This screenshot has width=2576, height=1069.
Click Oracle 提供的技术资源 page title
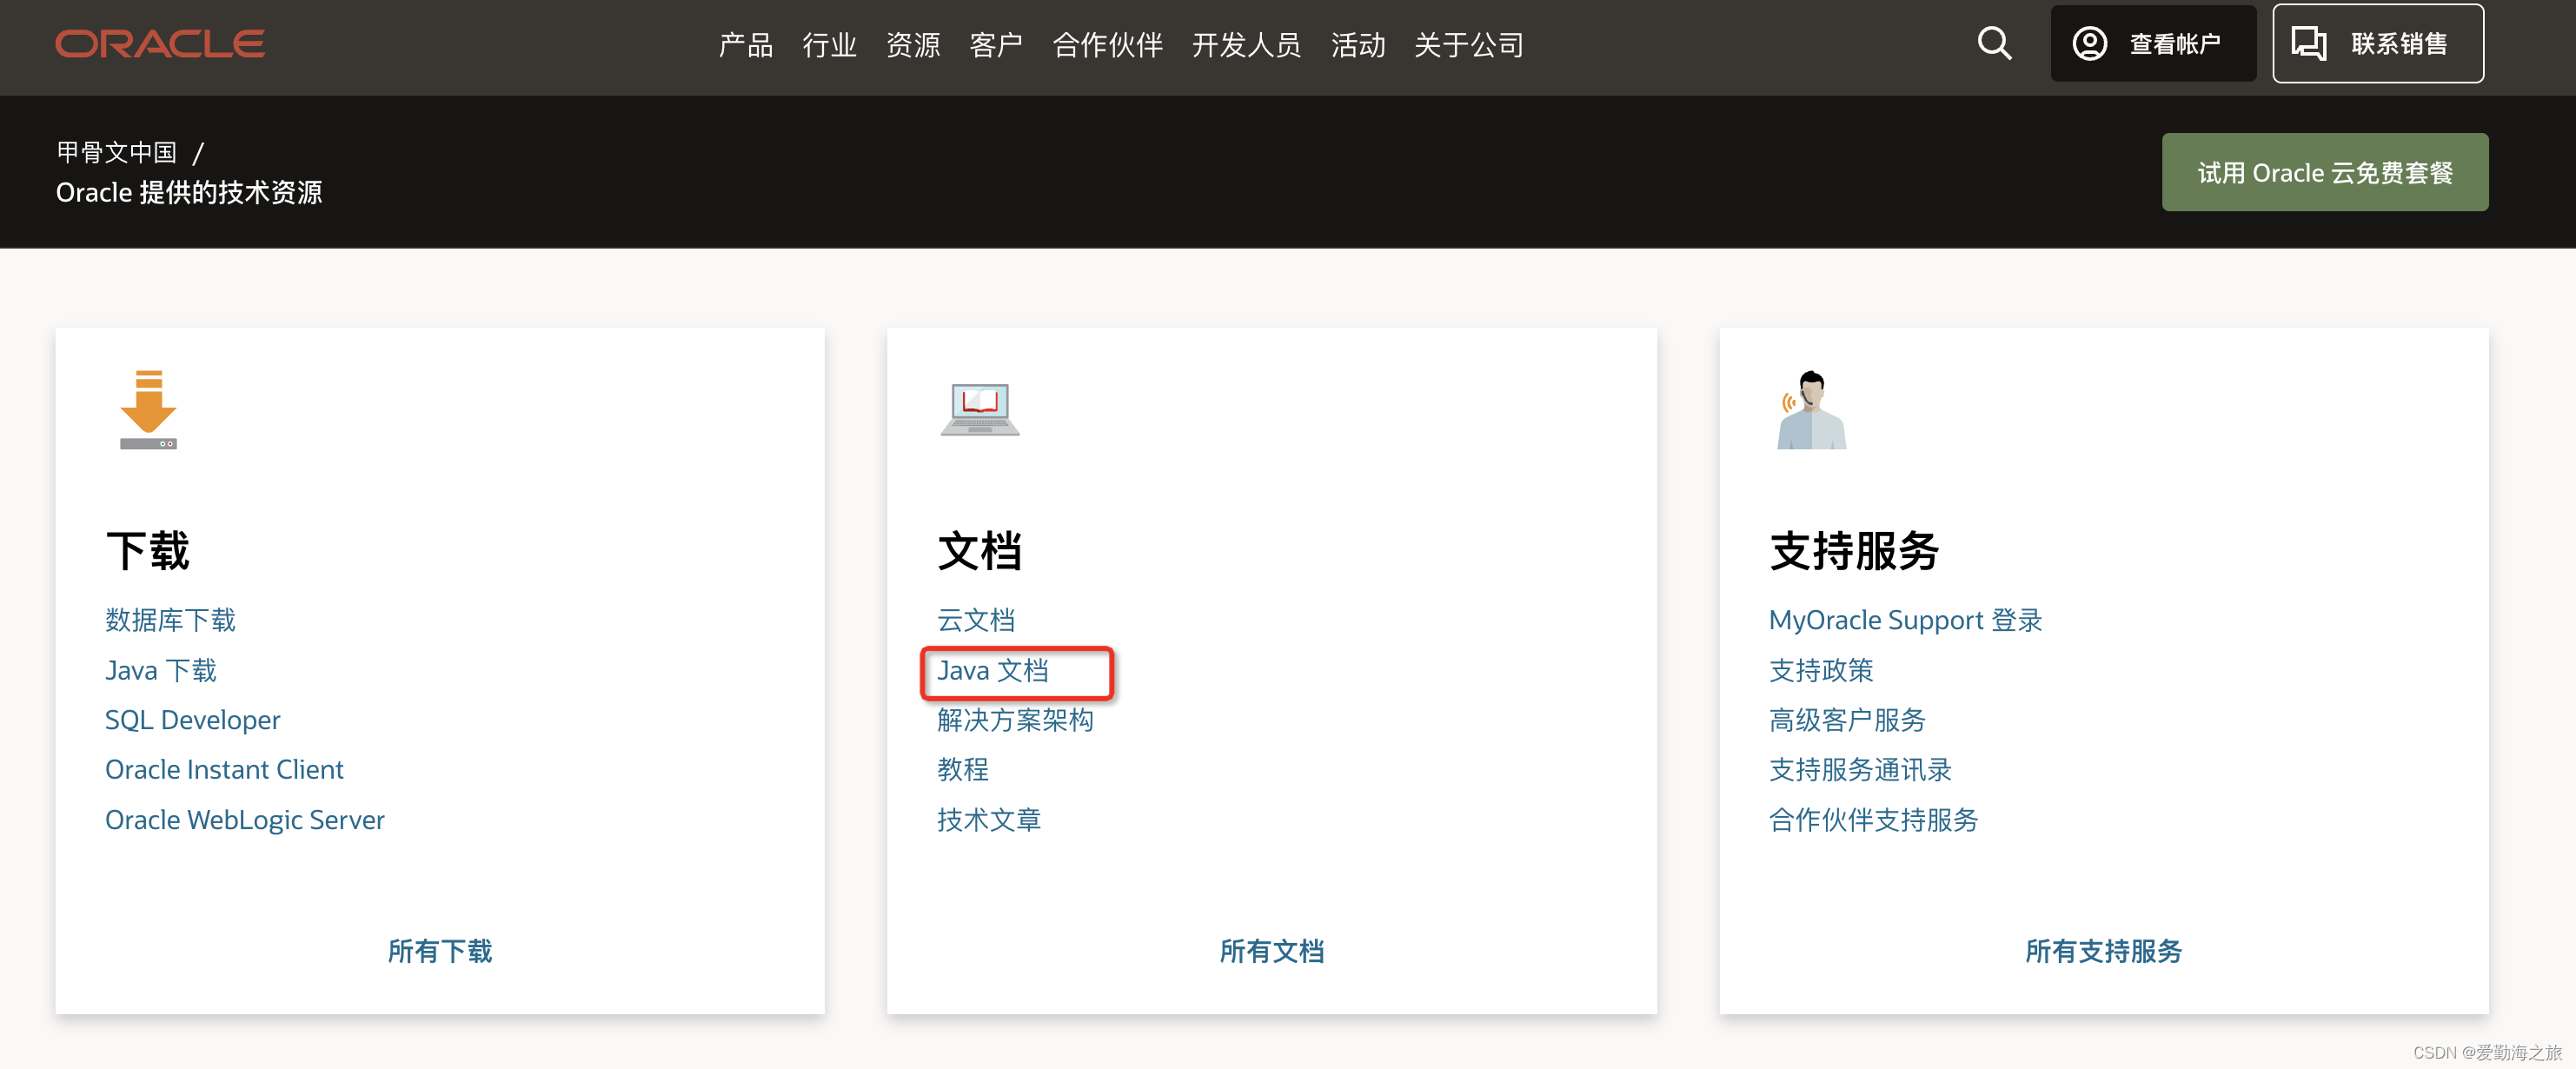[189, 192]
